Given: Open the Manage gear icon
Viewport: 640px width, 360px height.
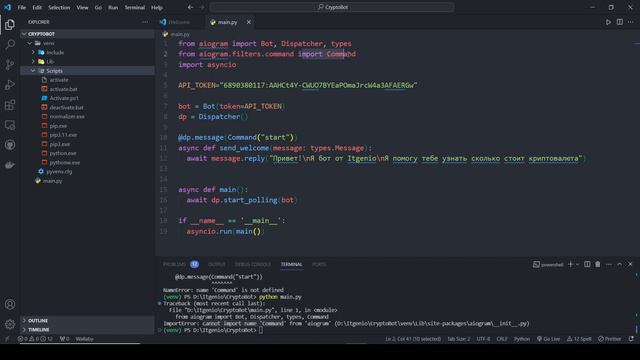Looking at the screenshot, I should click(x=10, y=324).
